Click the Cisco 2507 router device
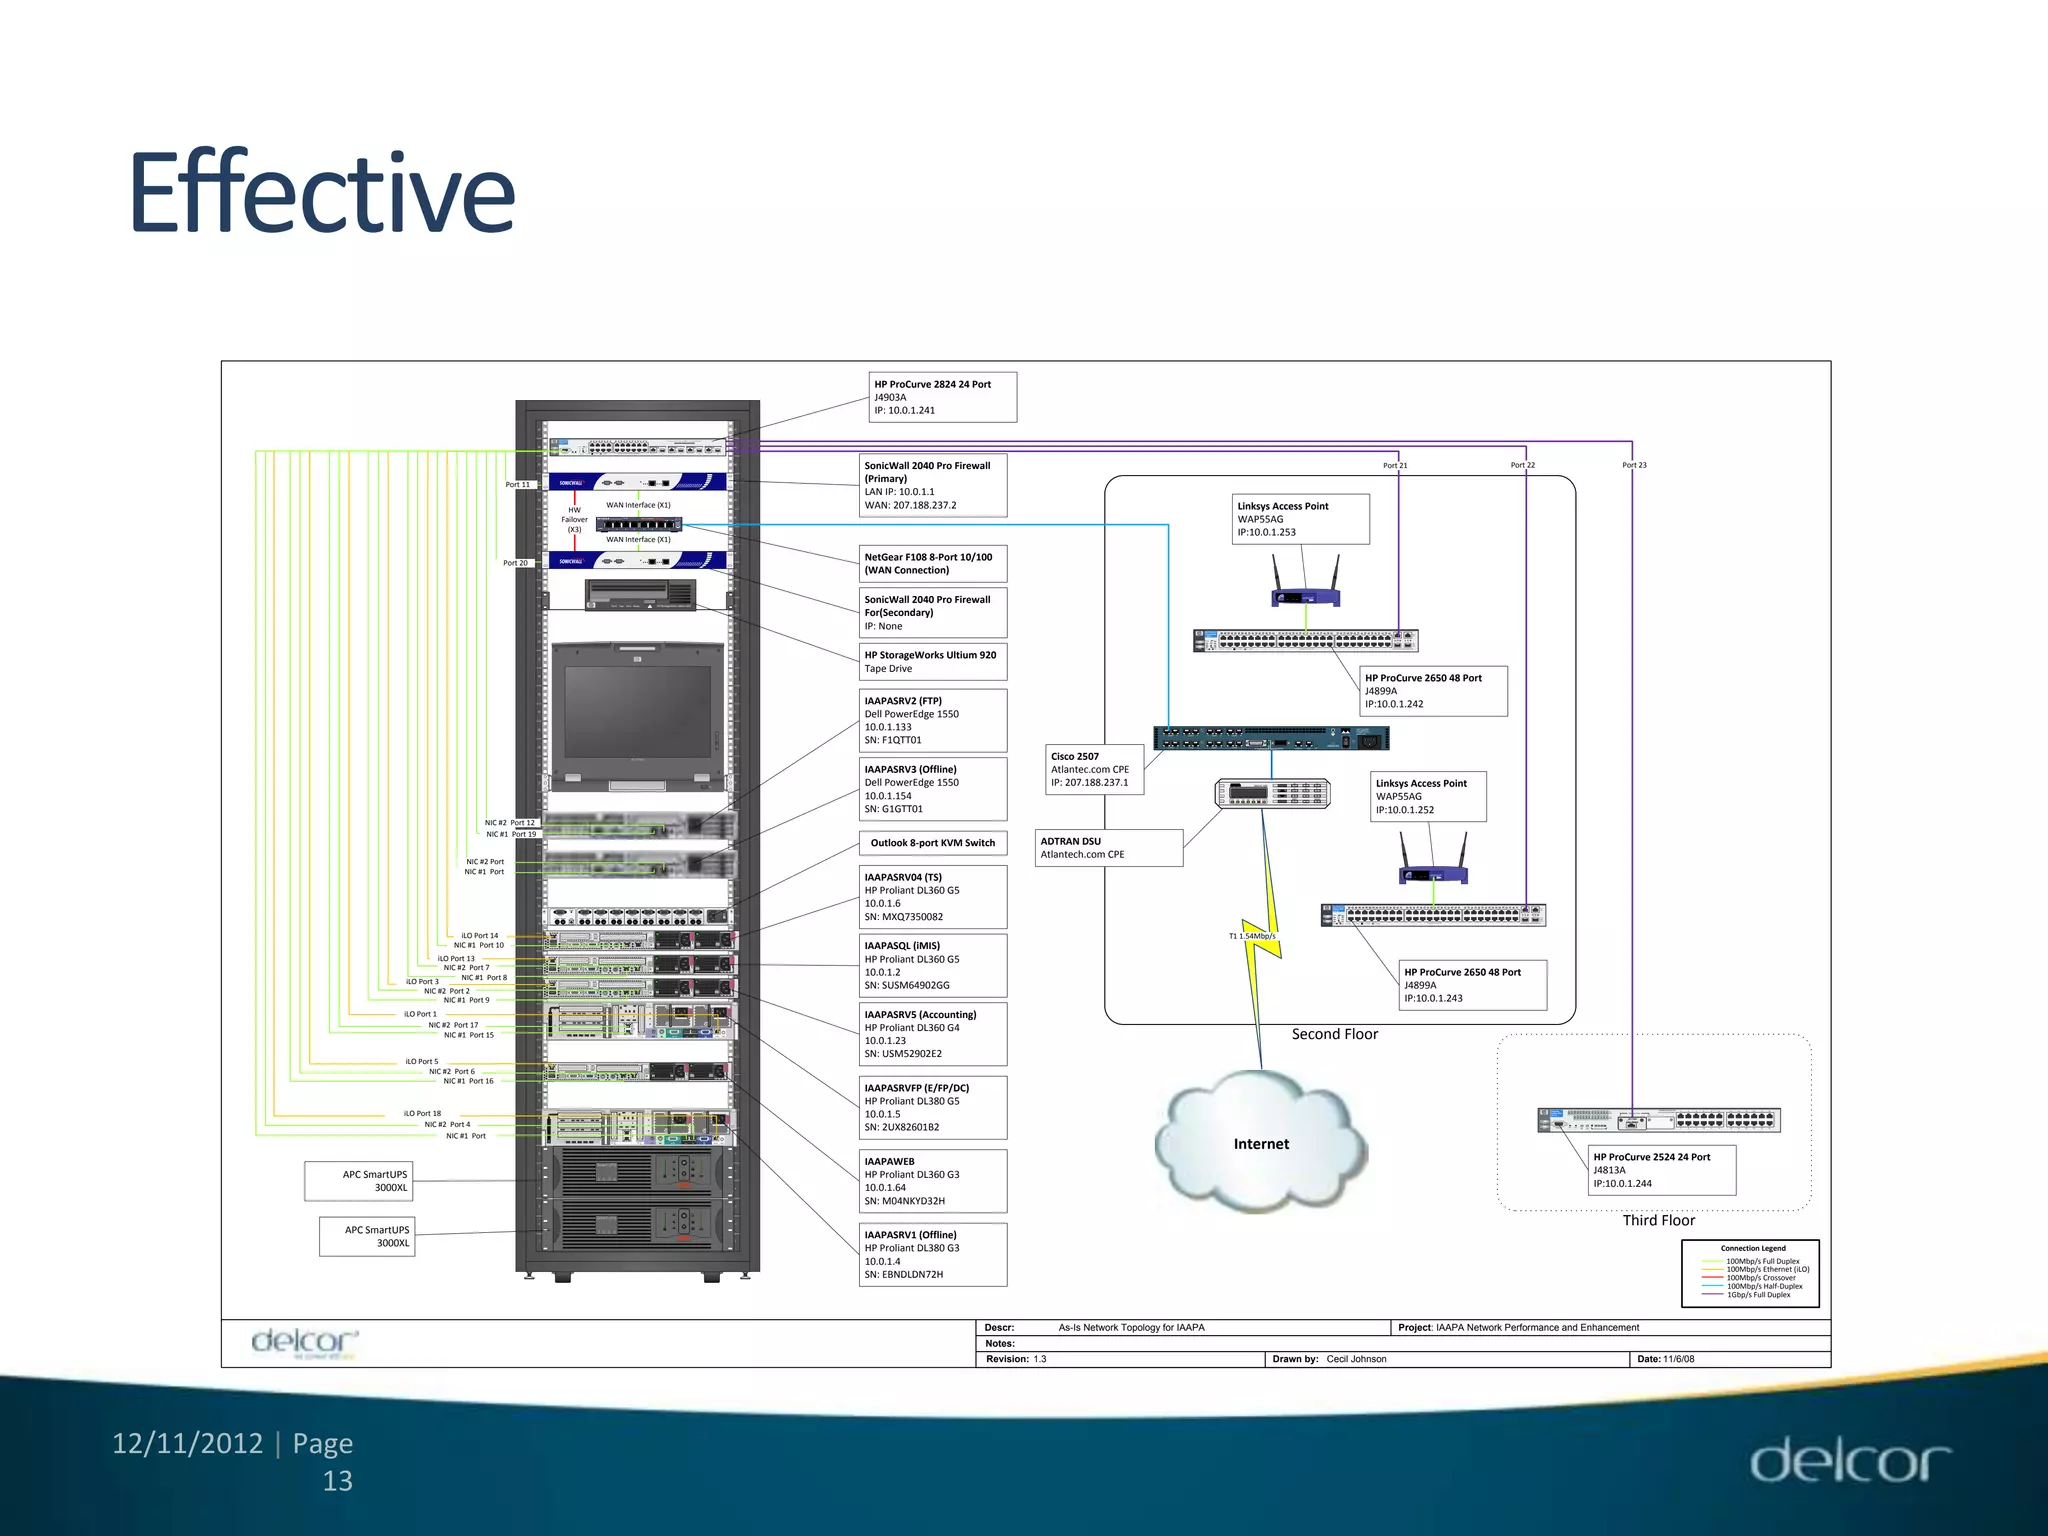The image size is (2048, 1536). coord(1271,738)
